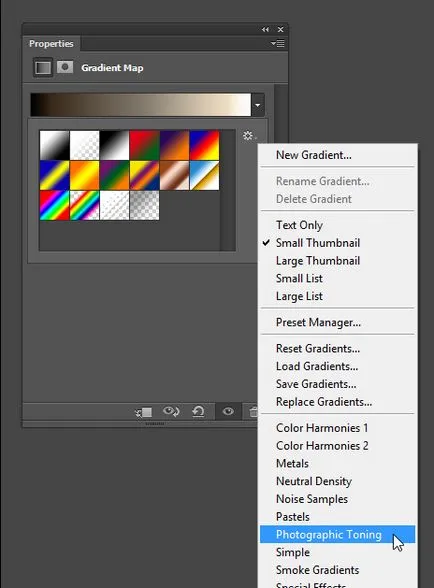Image resolution: width=434 pixels, height=588 pixels.
Task: Open the gradient picker dropdown arrow
Action: pyautogui.click(x=258, y=105)
